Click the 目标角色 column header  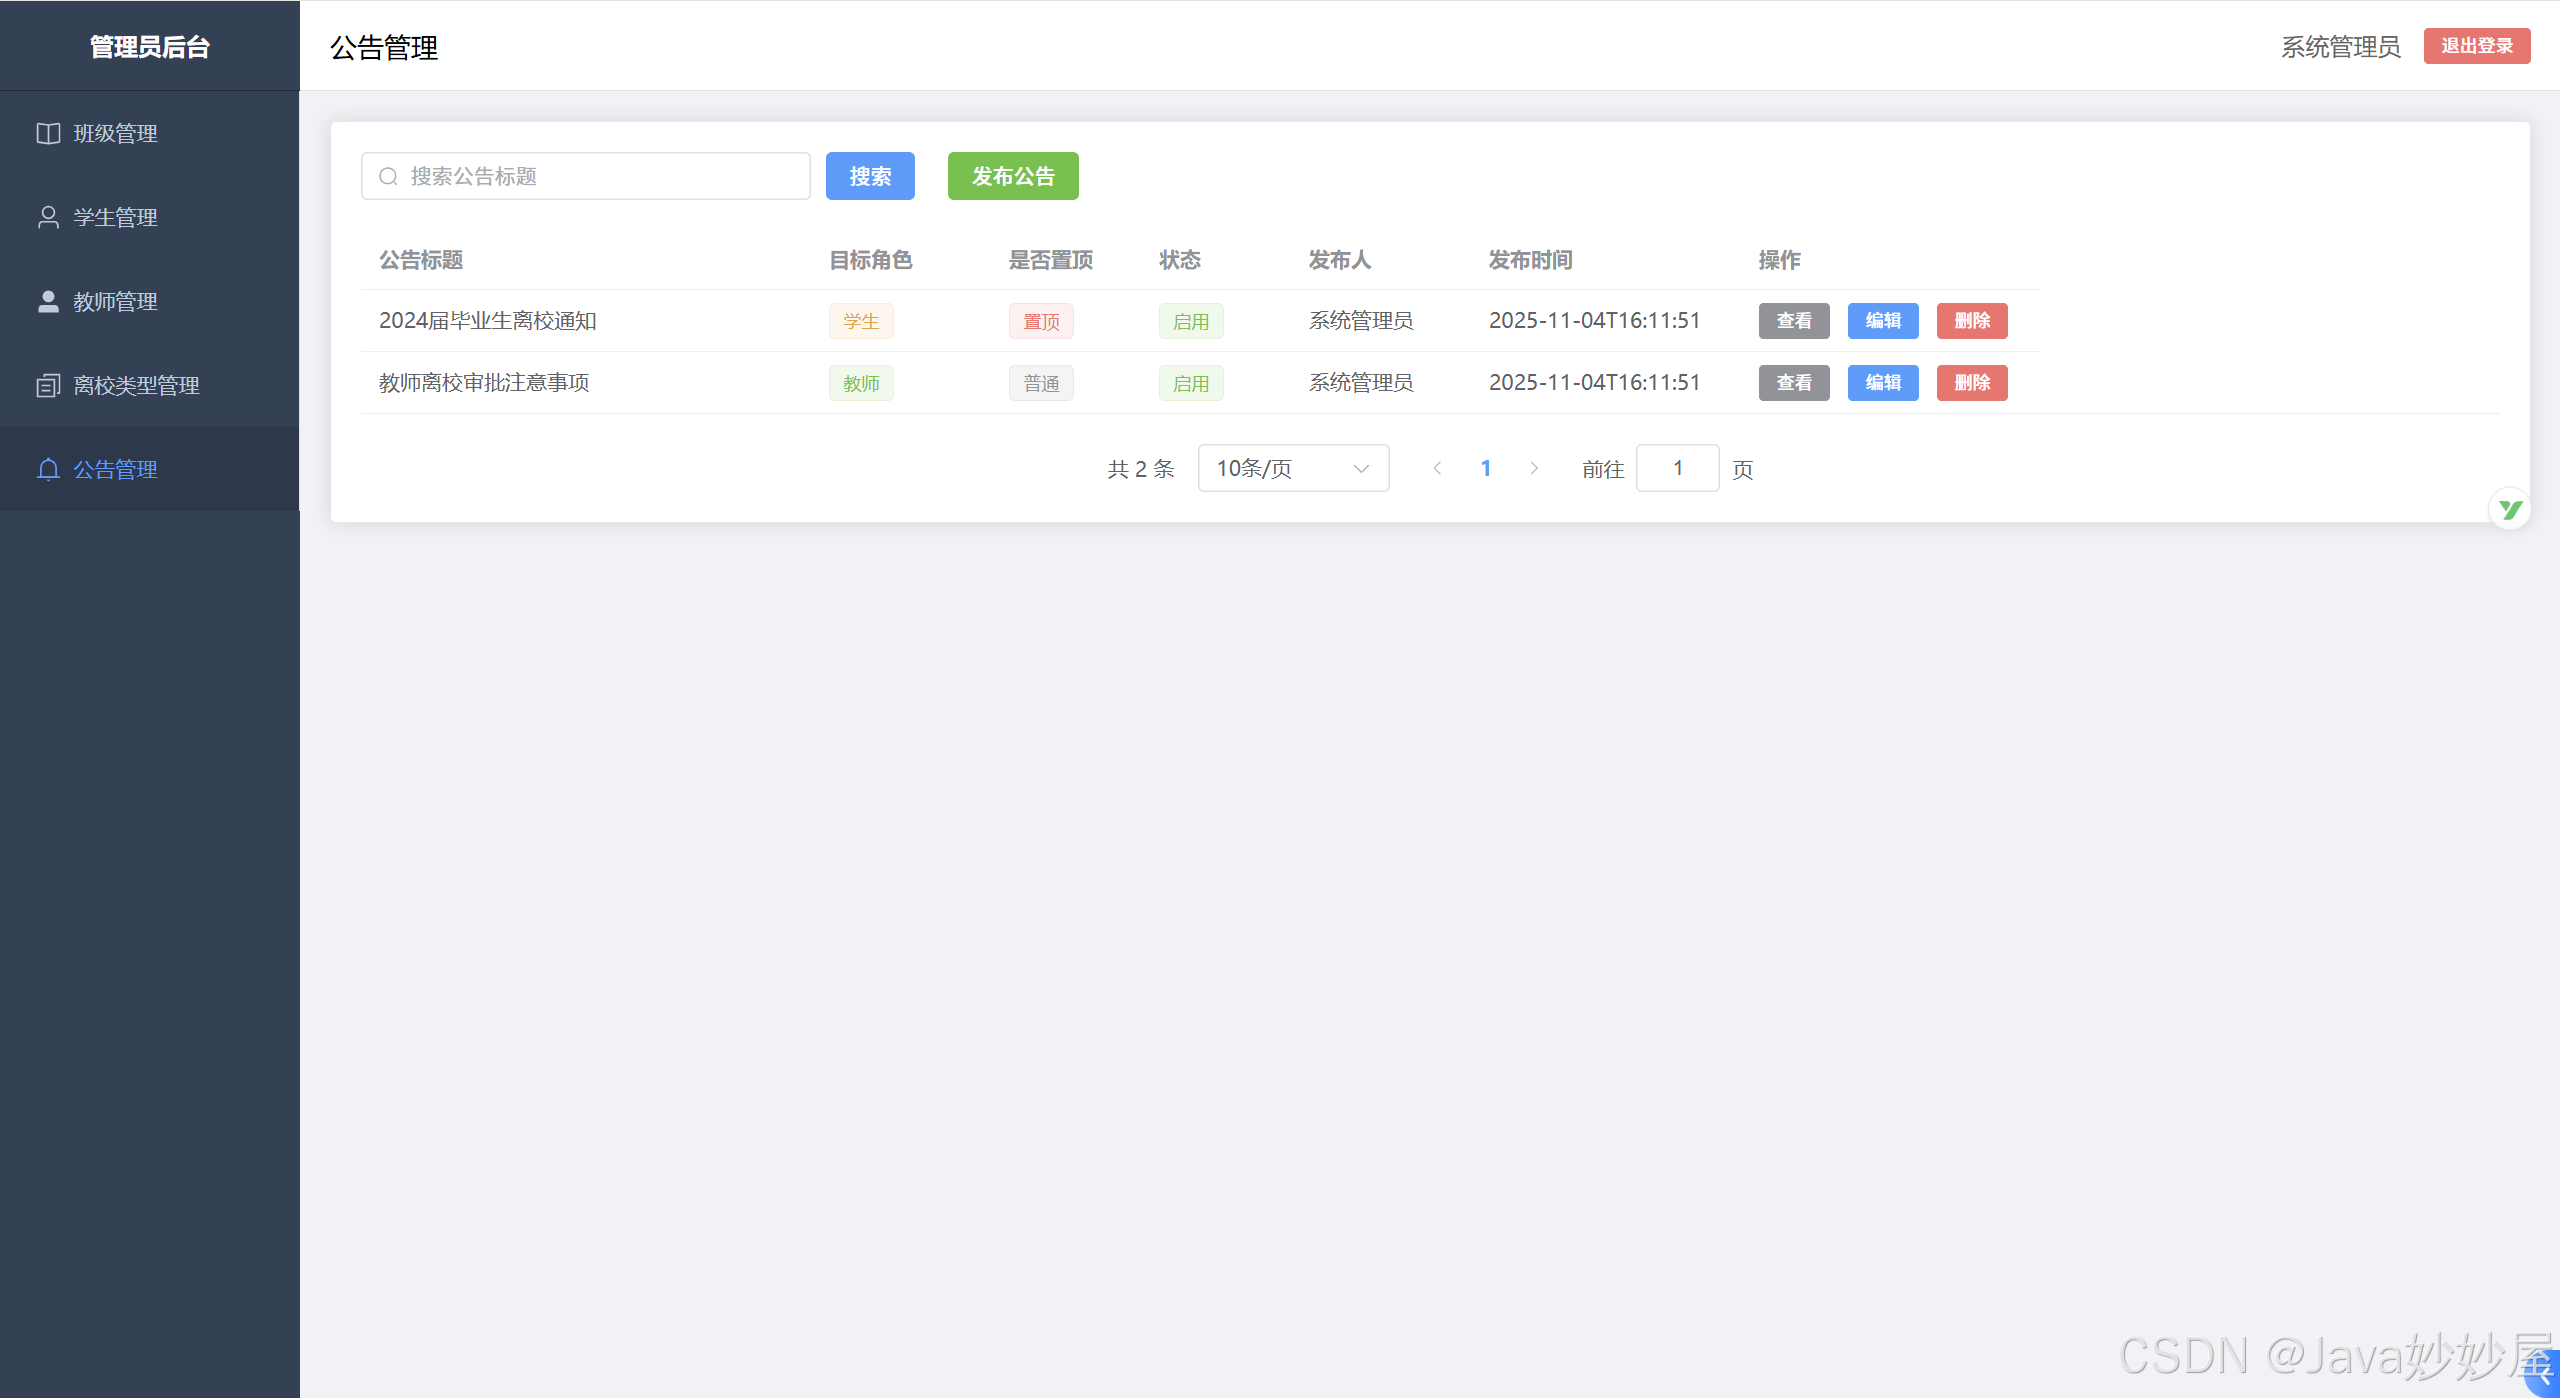tap(871, 260)
